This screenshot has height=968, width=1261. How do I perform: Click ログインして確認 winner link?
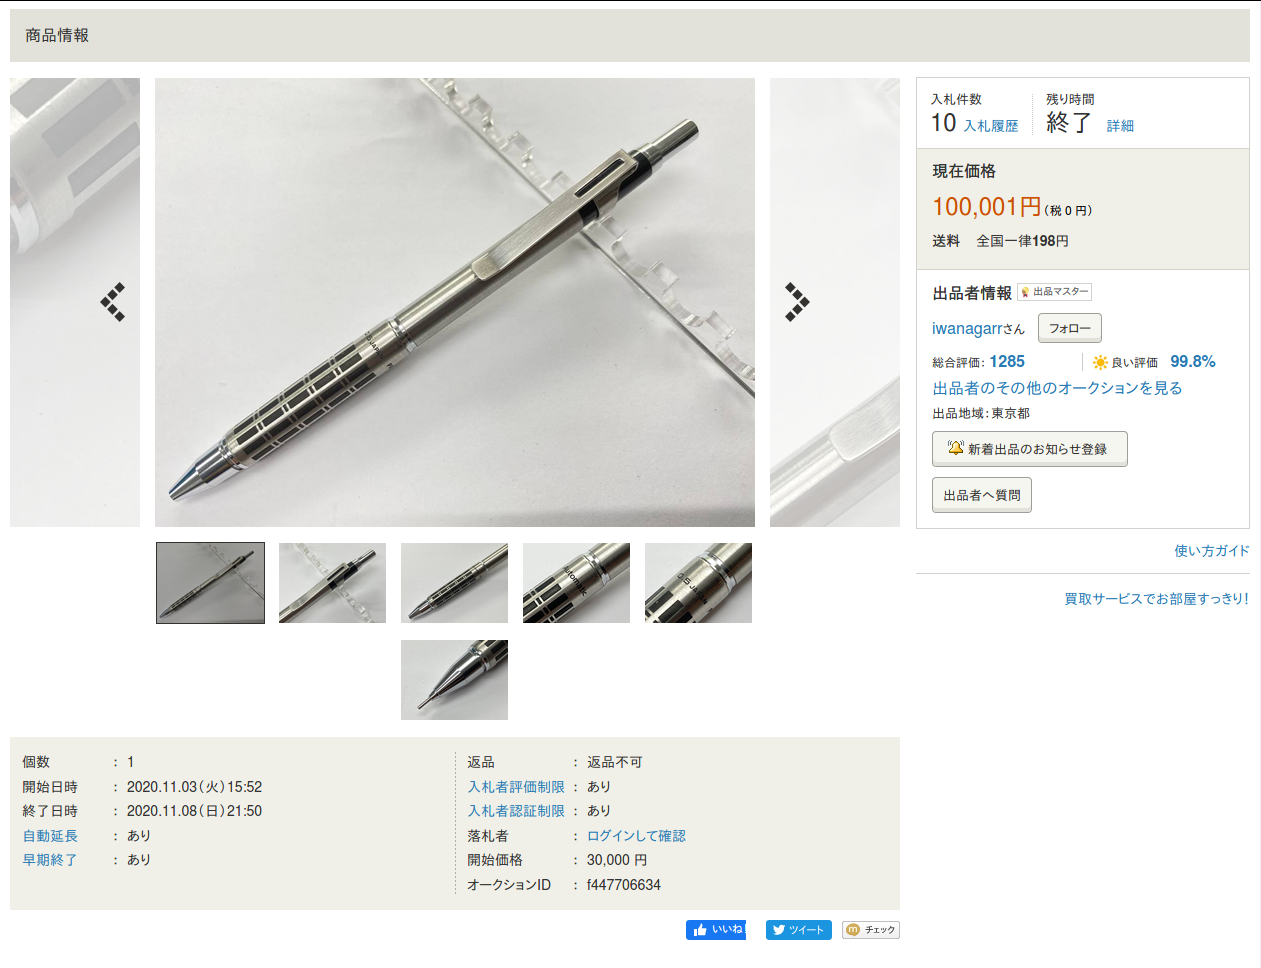click(x=636, y=836)
